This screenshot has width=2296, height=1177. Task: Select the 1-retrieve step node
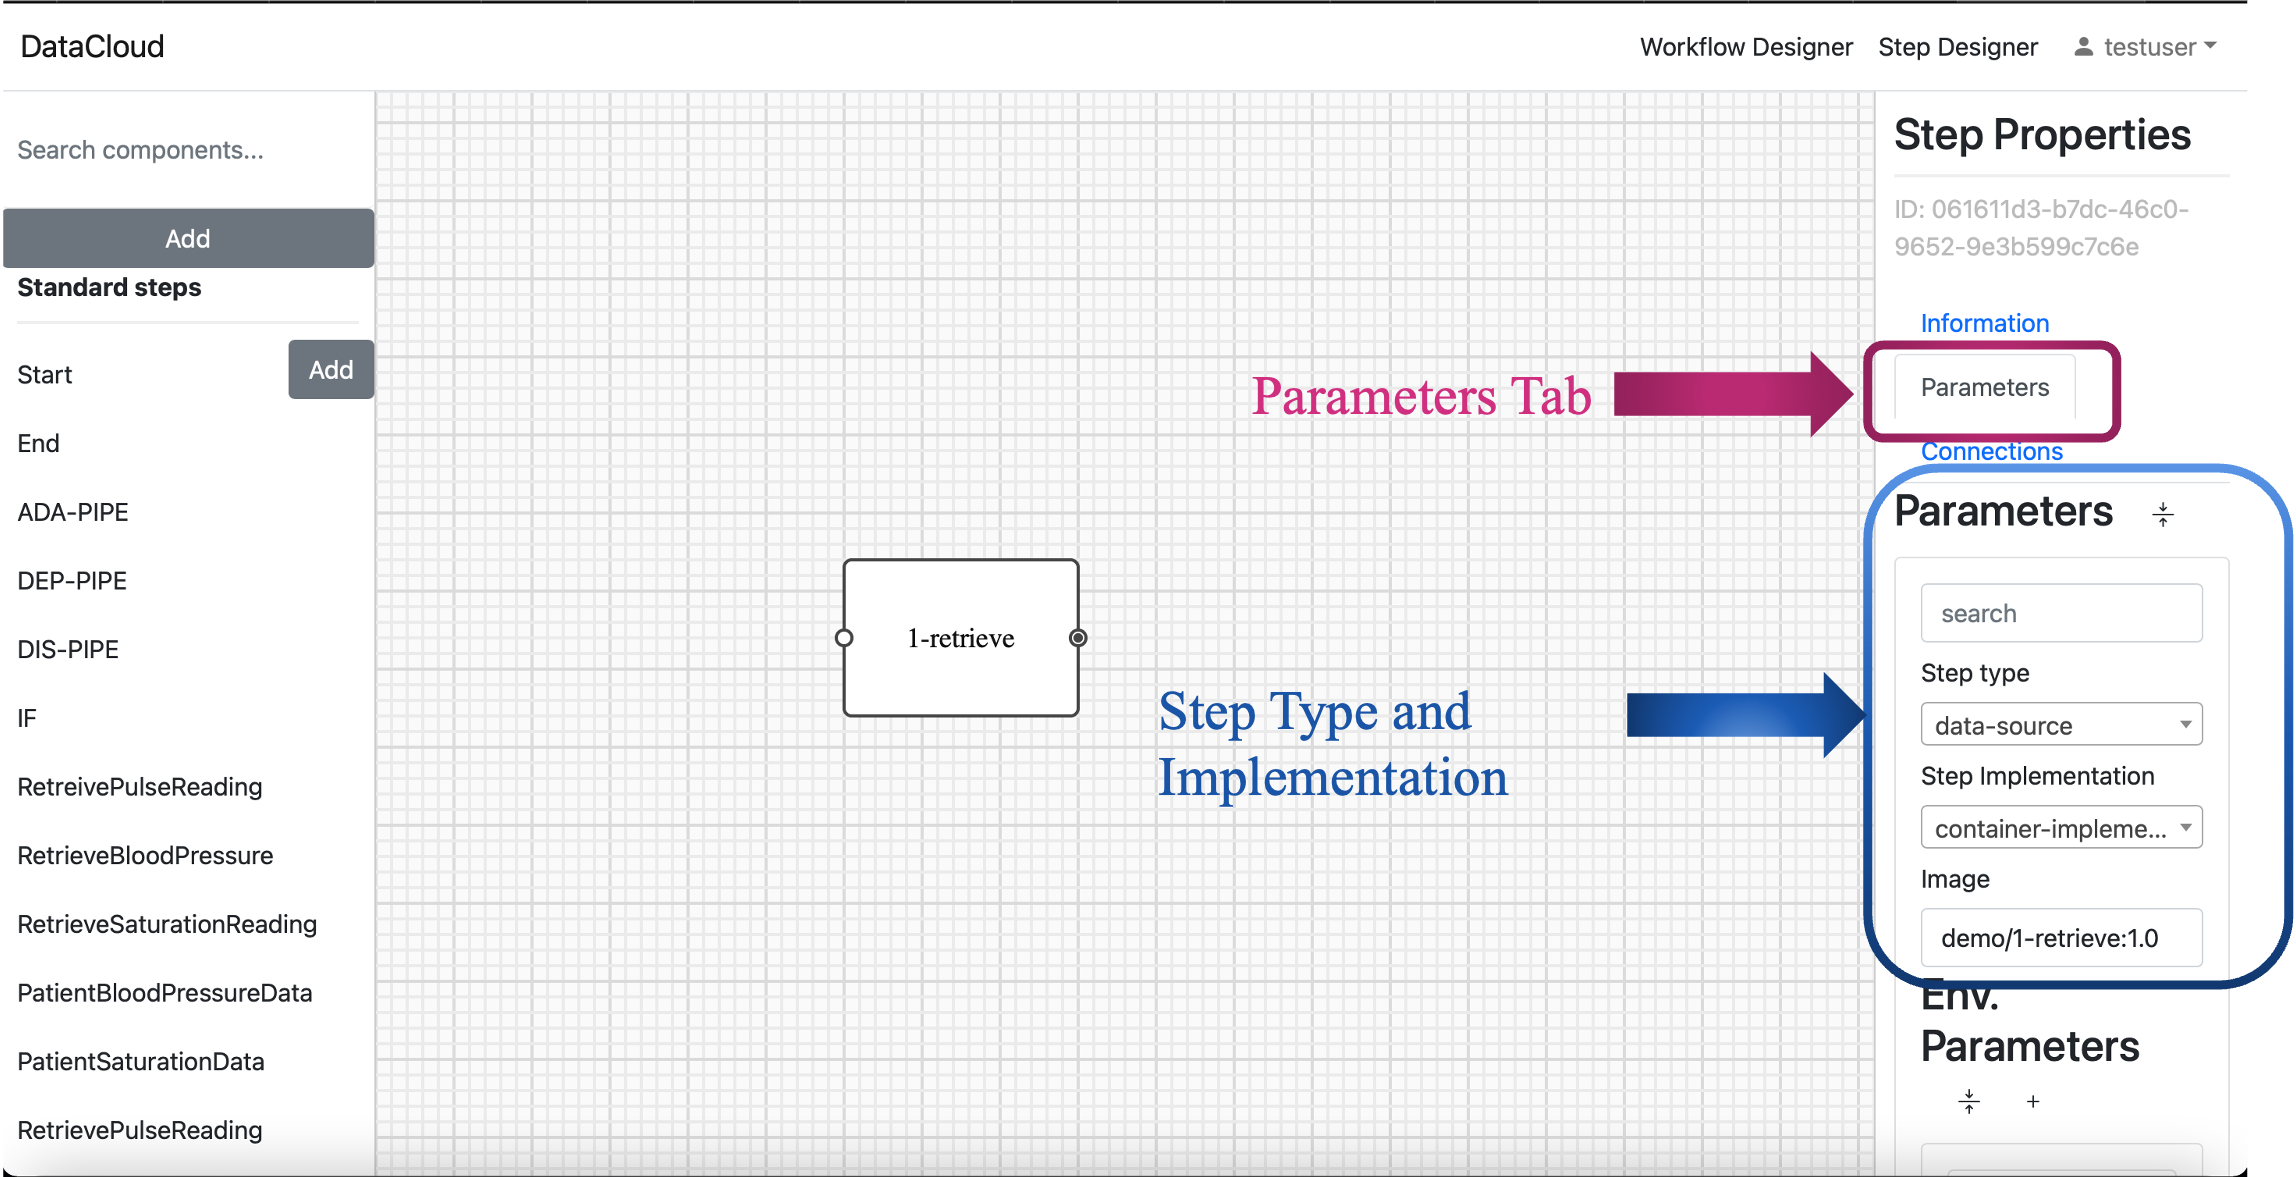point(961,638)
